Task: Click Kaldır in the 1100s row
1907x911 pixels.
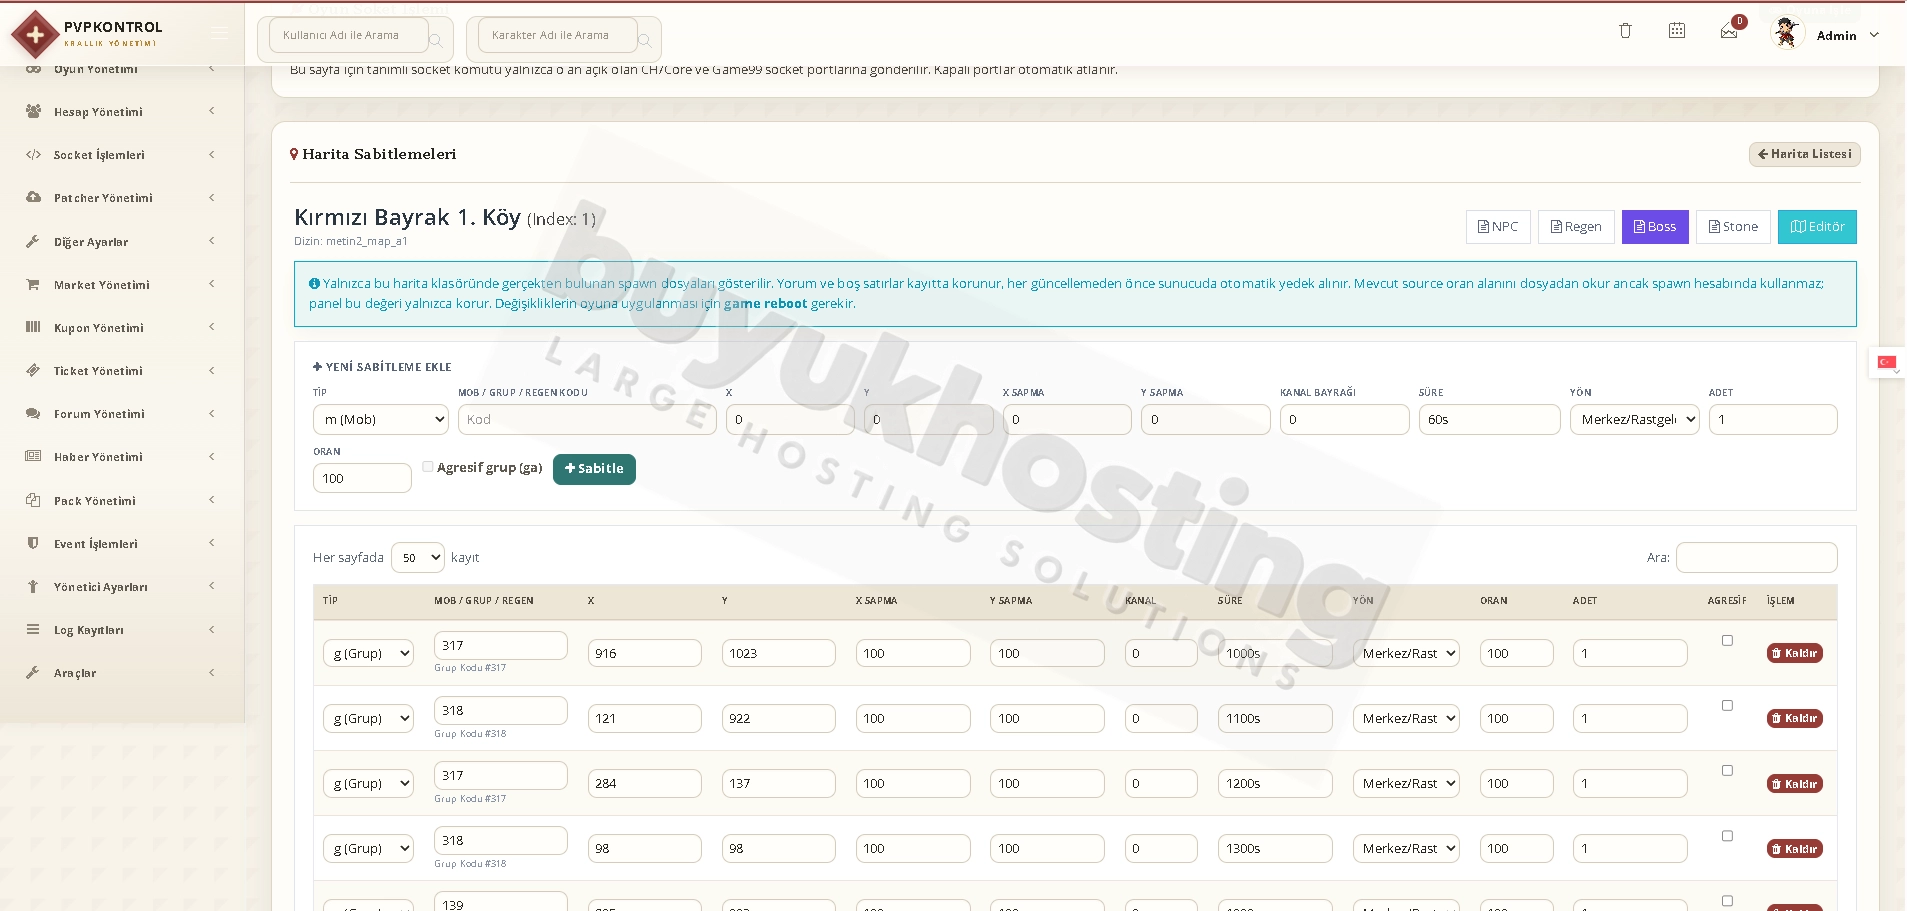Action: tap(1795, 718)
